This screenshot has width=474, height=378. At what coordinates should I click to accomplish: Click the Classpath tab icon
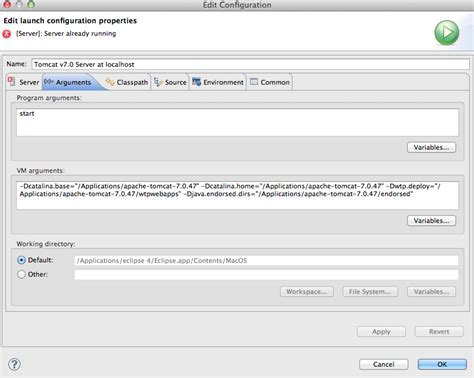pyautogui.click(x=110, y=82)
